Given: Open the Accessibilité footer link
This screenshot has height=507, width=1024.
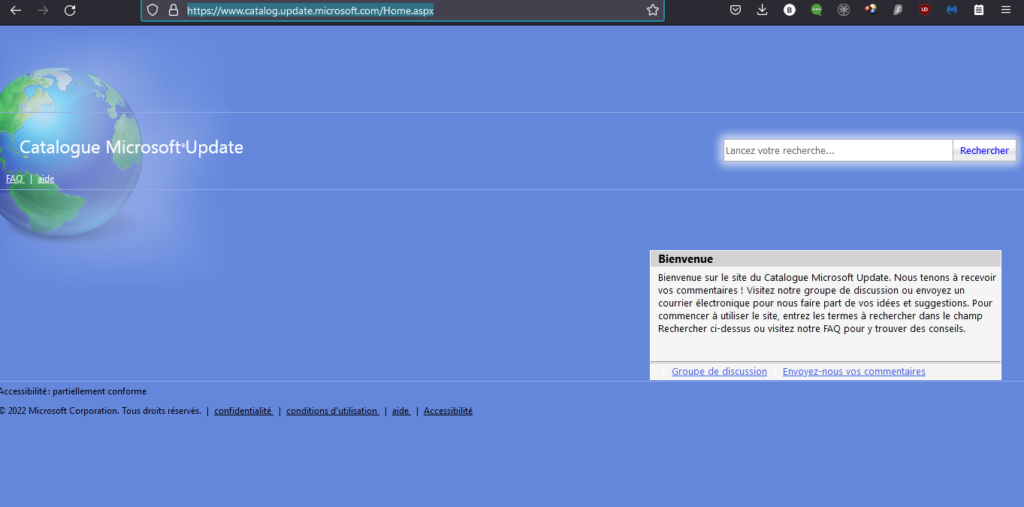Looking at the screenshot, I should pyautogui.click(x=448, y=411).
